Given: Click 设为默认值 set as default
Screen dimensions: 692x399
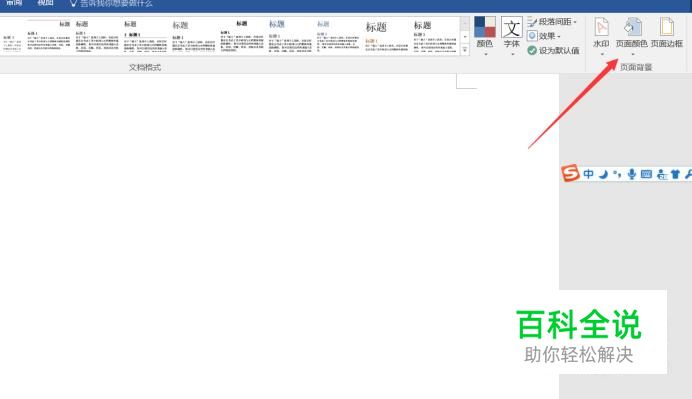Looking at the screenshot, I should tap(553, 50).
